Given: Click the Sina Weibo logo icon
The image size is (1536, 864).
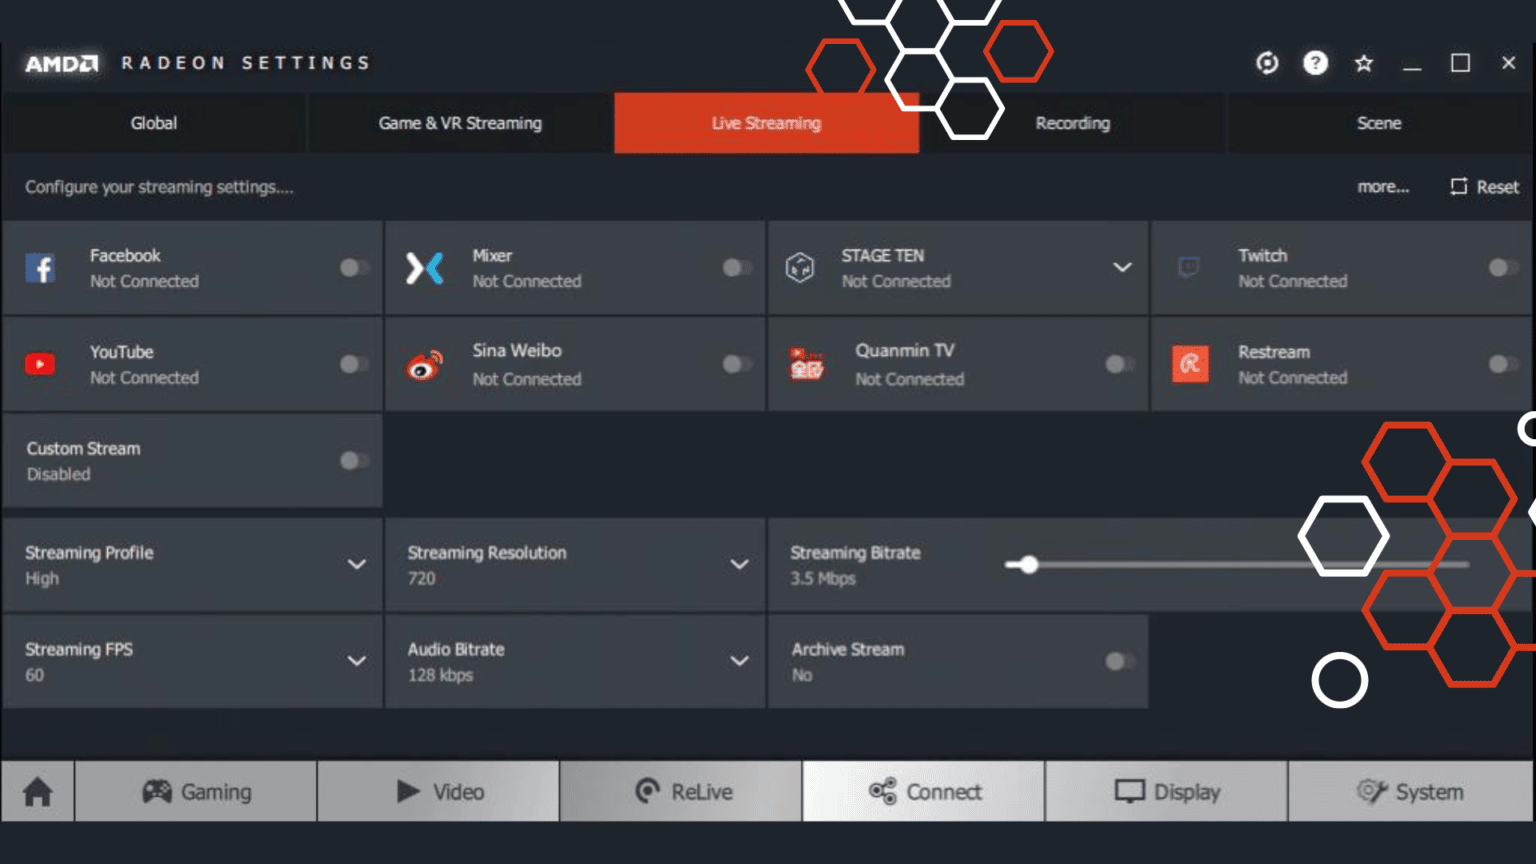Looking at the screenshot, I should (424, 365).
